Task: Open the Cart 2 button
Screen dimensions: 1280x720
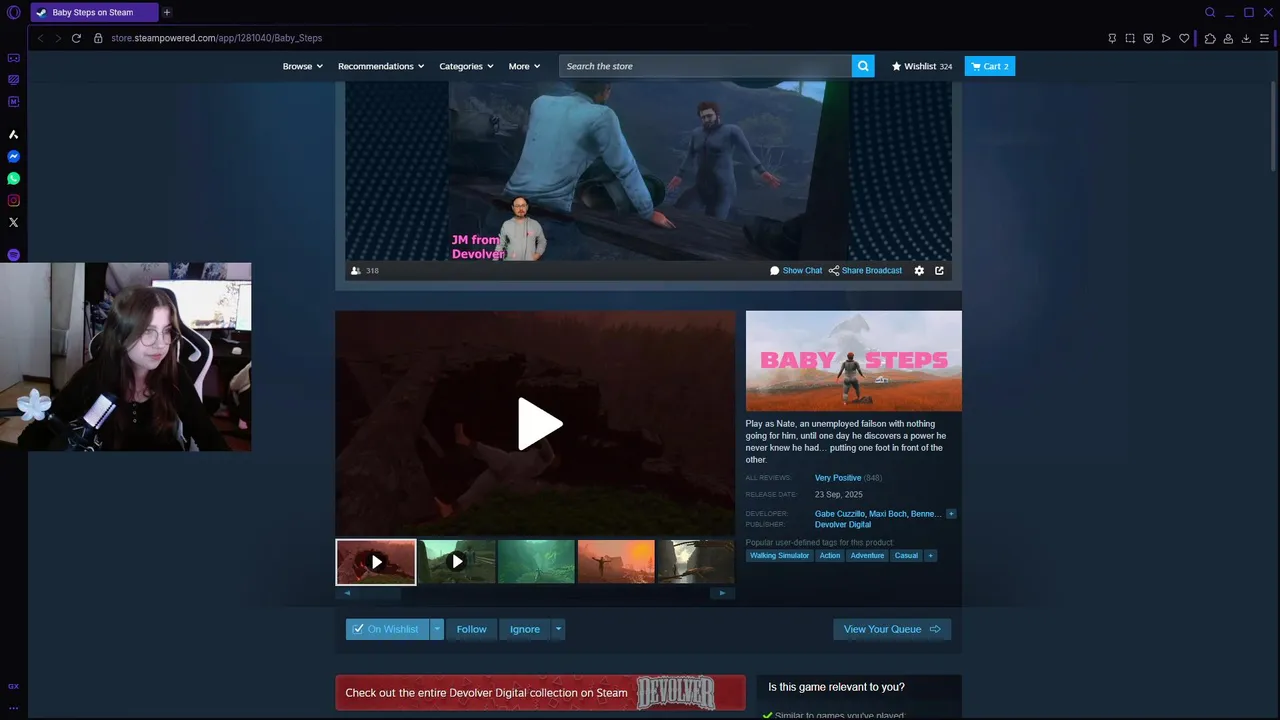Action: pyautogui.click(x=990, y=66)
